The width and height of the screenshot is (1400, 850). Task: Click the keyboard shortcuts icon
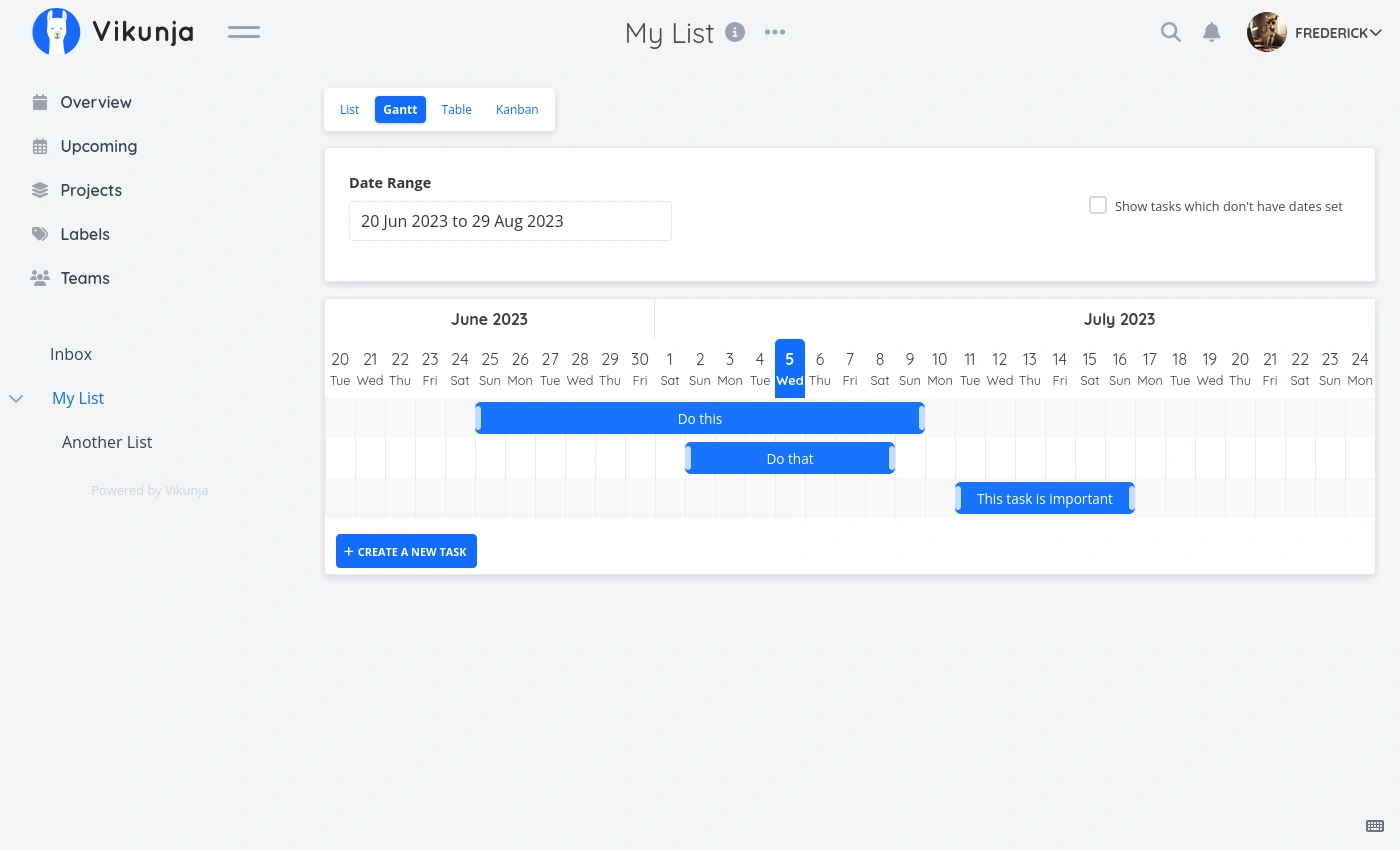click(x=1375, y=825)
